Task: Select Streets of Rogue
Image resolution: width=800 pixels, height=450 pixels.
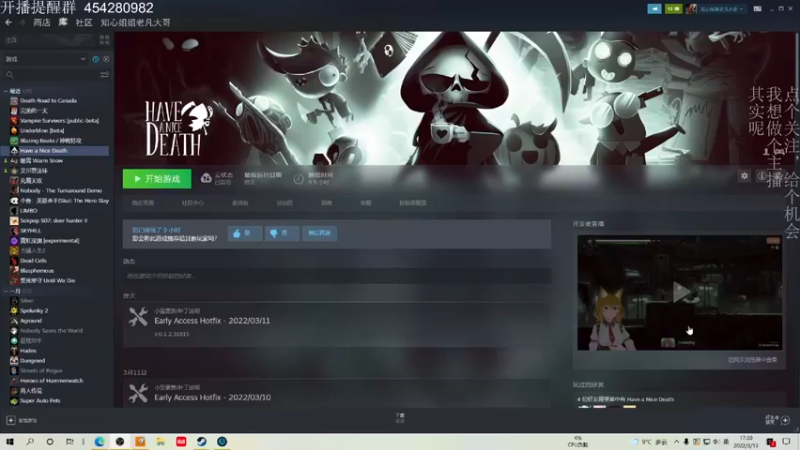Action: (41, 370)
